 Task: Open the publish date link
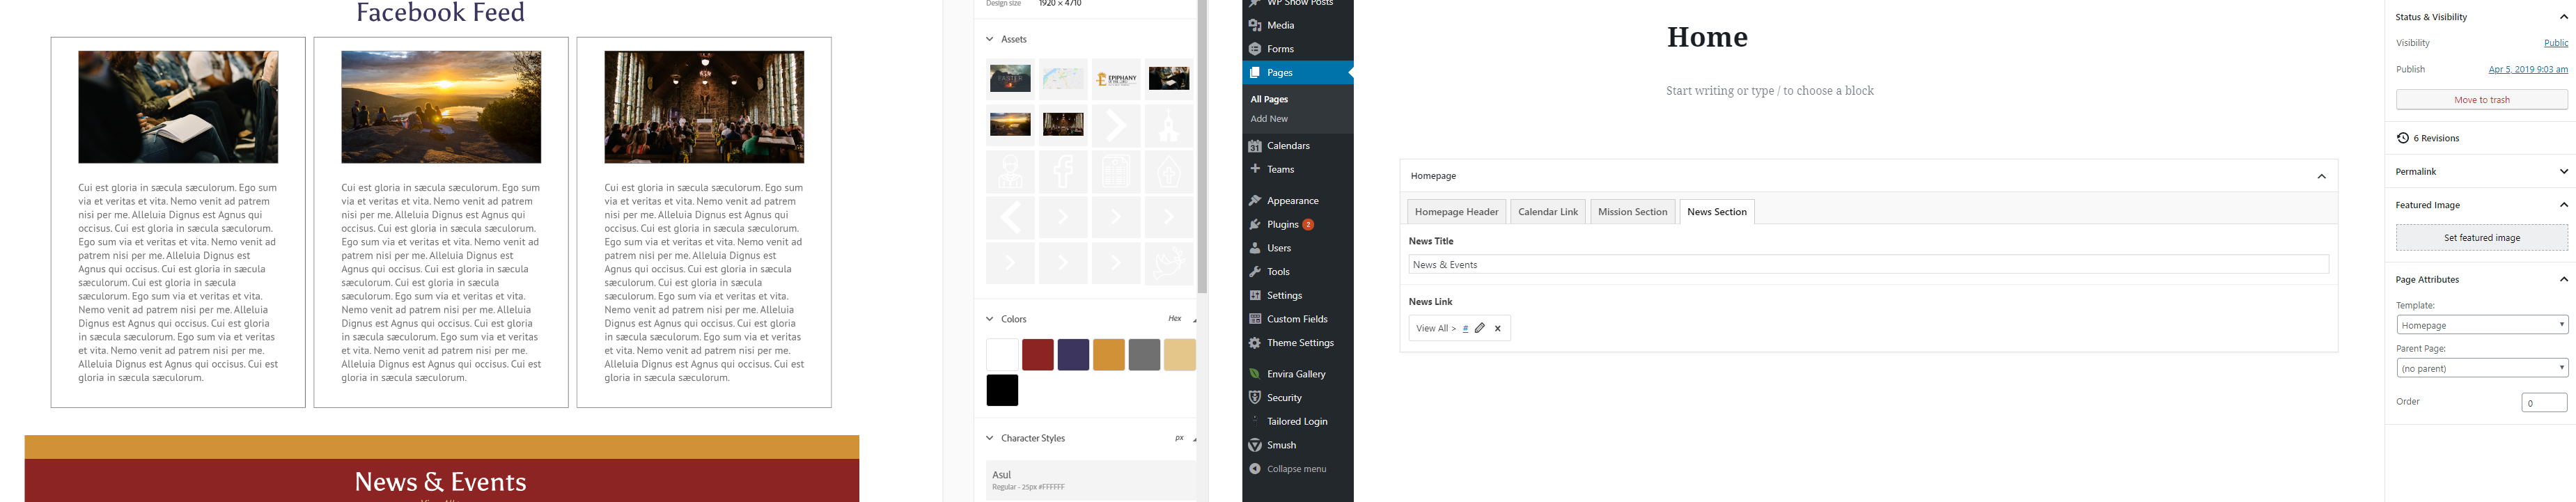click(x=2527, y=70)
